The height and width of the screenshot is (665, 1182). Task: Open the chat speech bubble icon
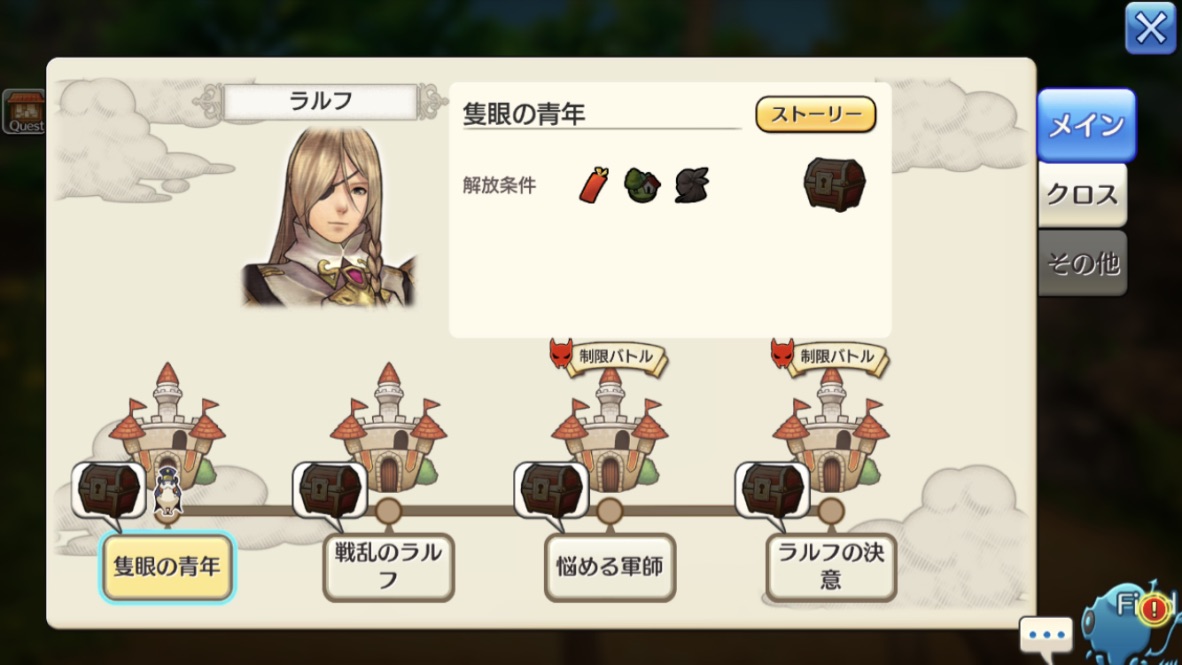pyautogui.click(x=1046, y=635)
